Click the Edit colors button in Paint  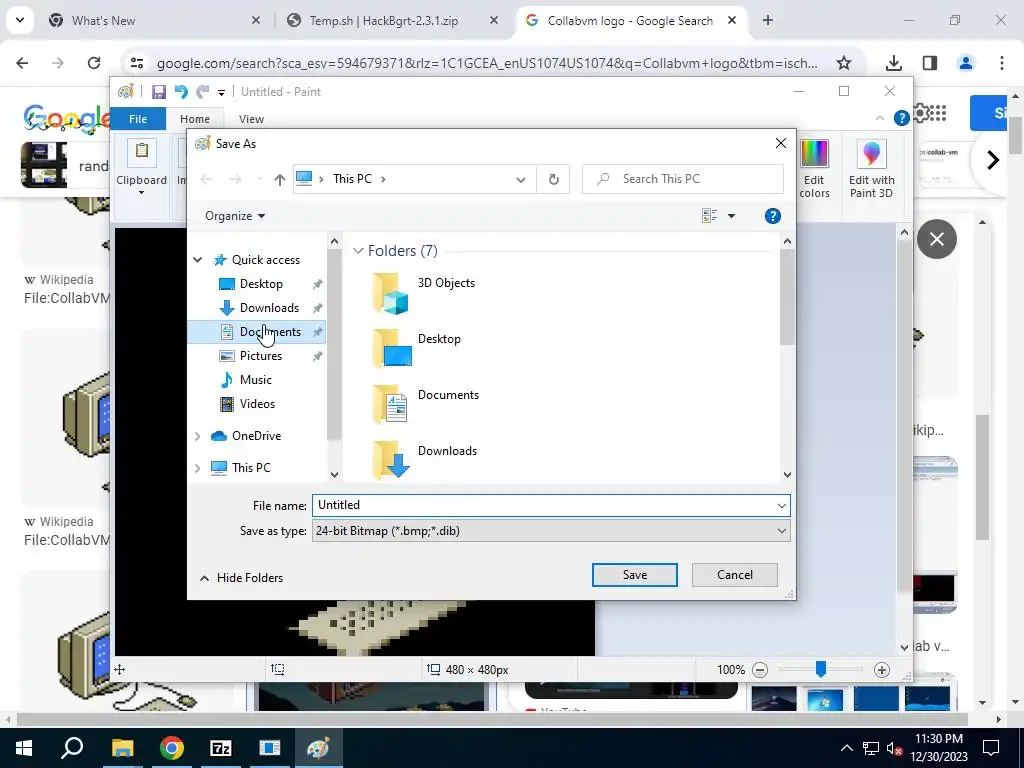[814, 168]
